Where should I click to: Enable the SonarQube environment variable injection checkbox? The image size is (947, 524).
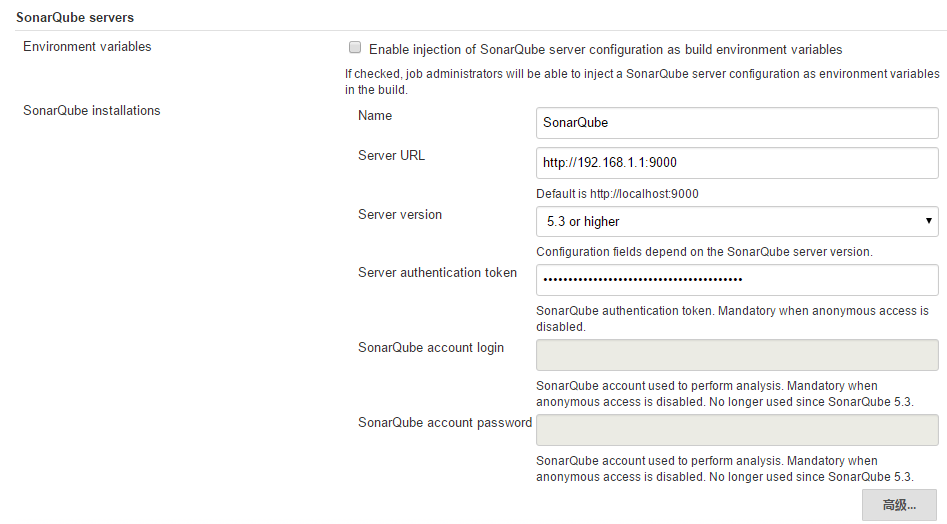(355, 48)
